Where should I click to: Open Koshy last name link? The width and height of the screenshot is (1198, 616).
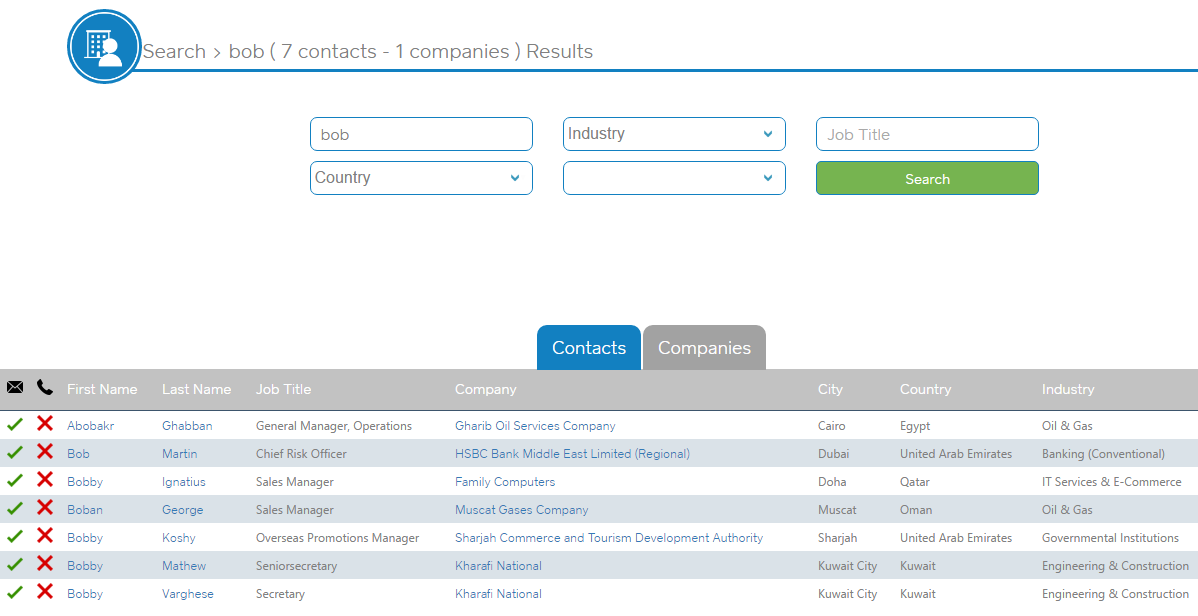coord(179,538)
